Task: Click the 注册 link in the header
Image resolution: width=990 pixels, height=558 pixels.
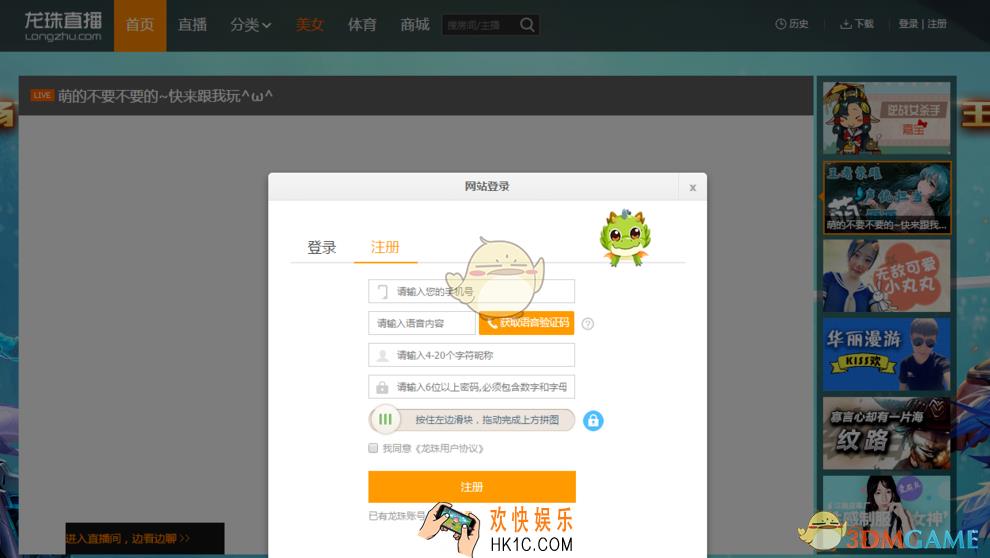Action: pos(937,24)
